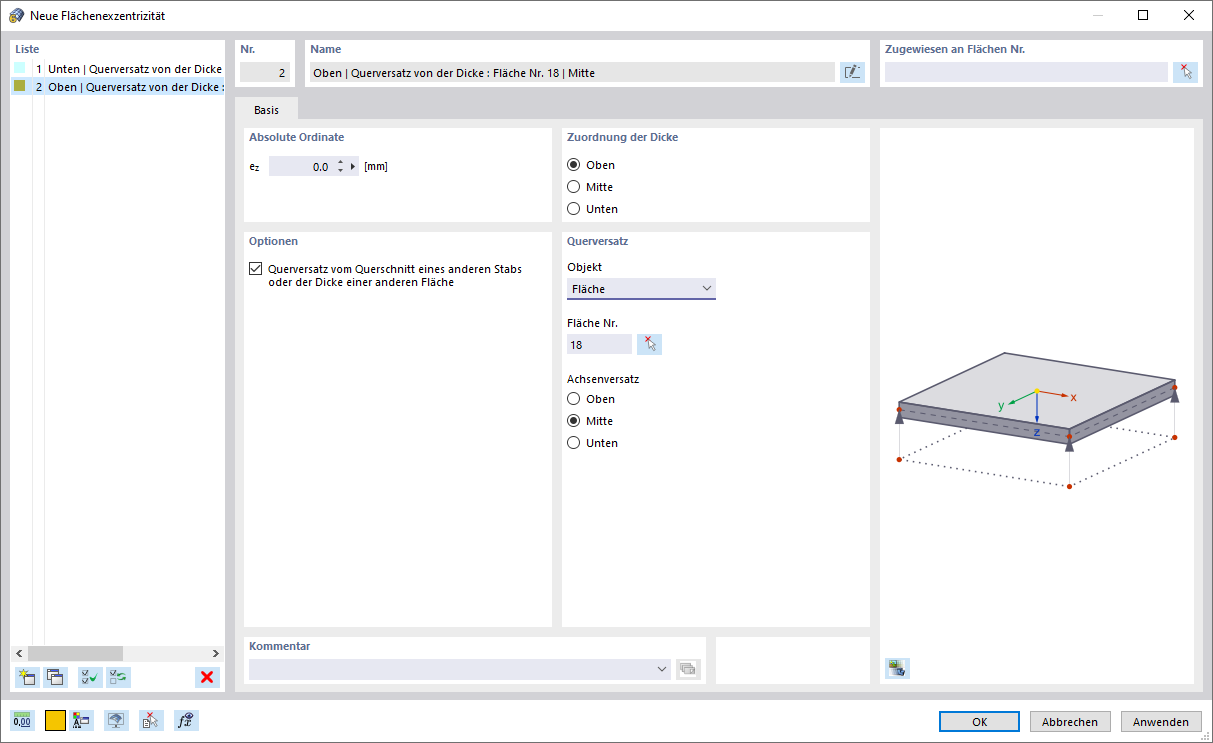The height and width of the screenshot is (743, 1213).
Task: Open the units and decimal places icon
Action: pyautogui.click(x=22, y=720)
